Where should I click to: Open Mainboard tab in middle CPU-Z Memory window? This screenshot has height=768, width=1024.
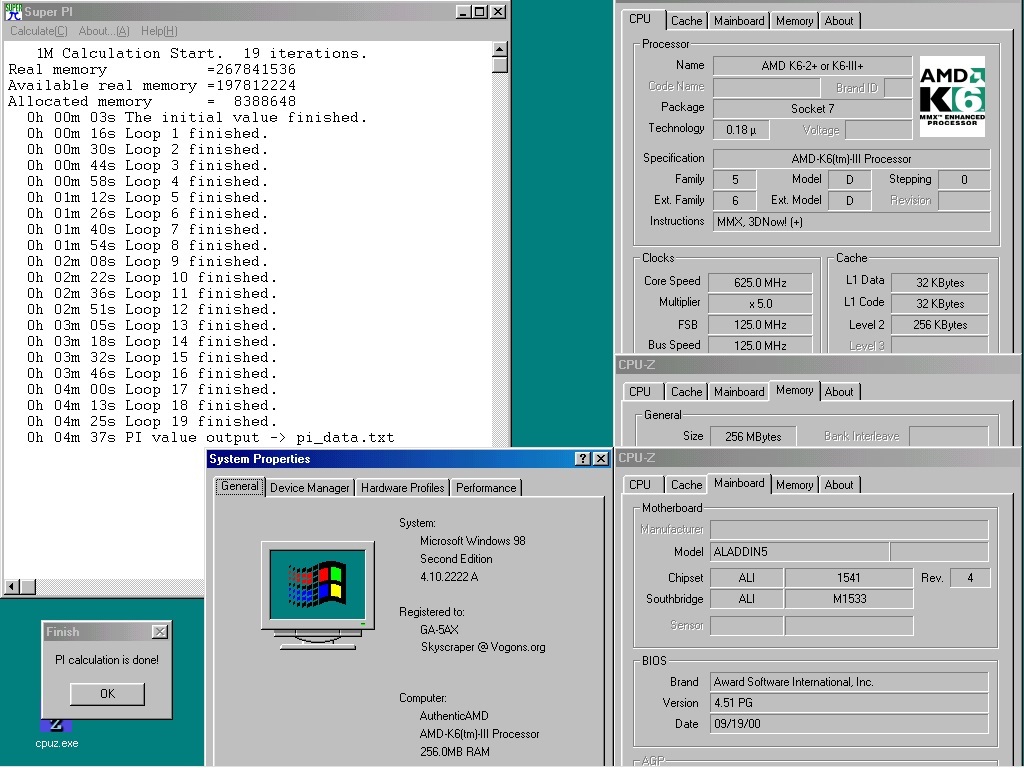tap(739, 392)
